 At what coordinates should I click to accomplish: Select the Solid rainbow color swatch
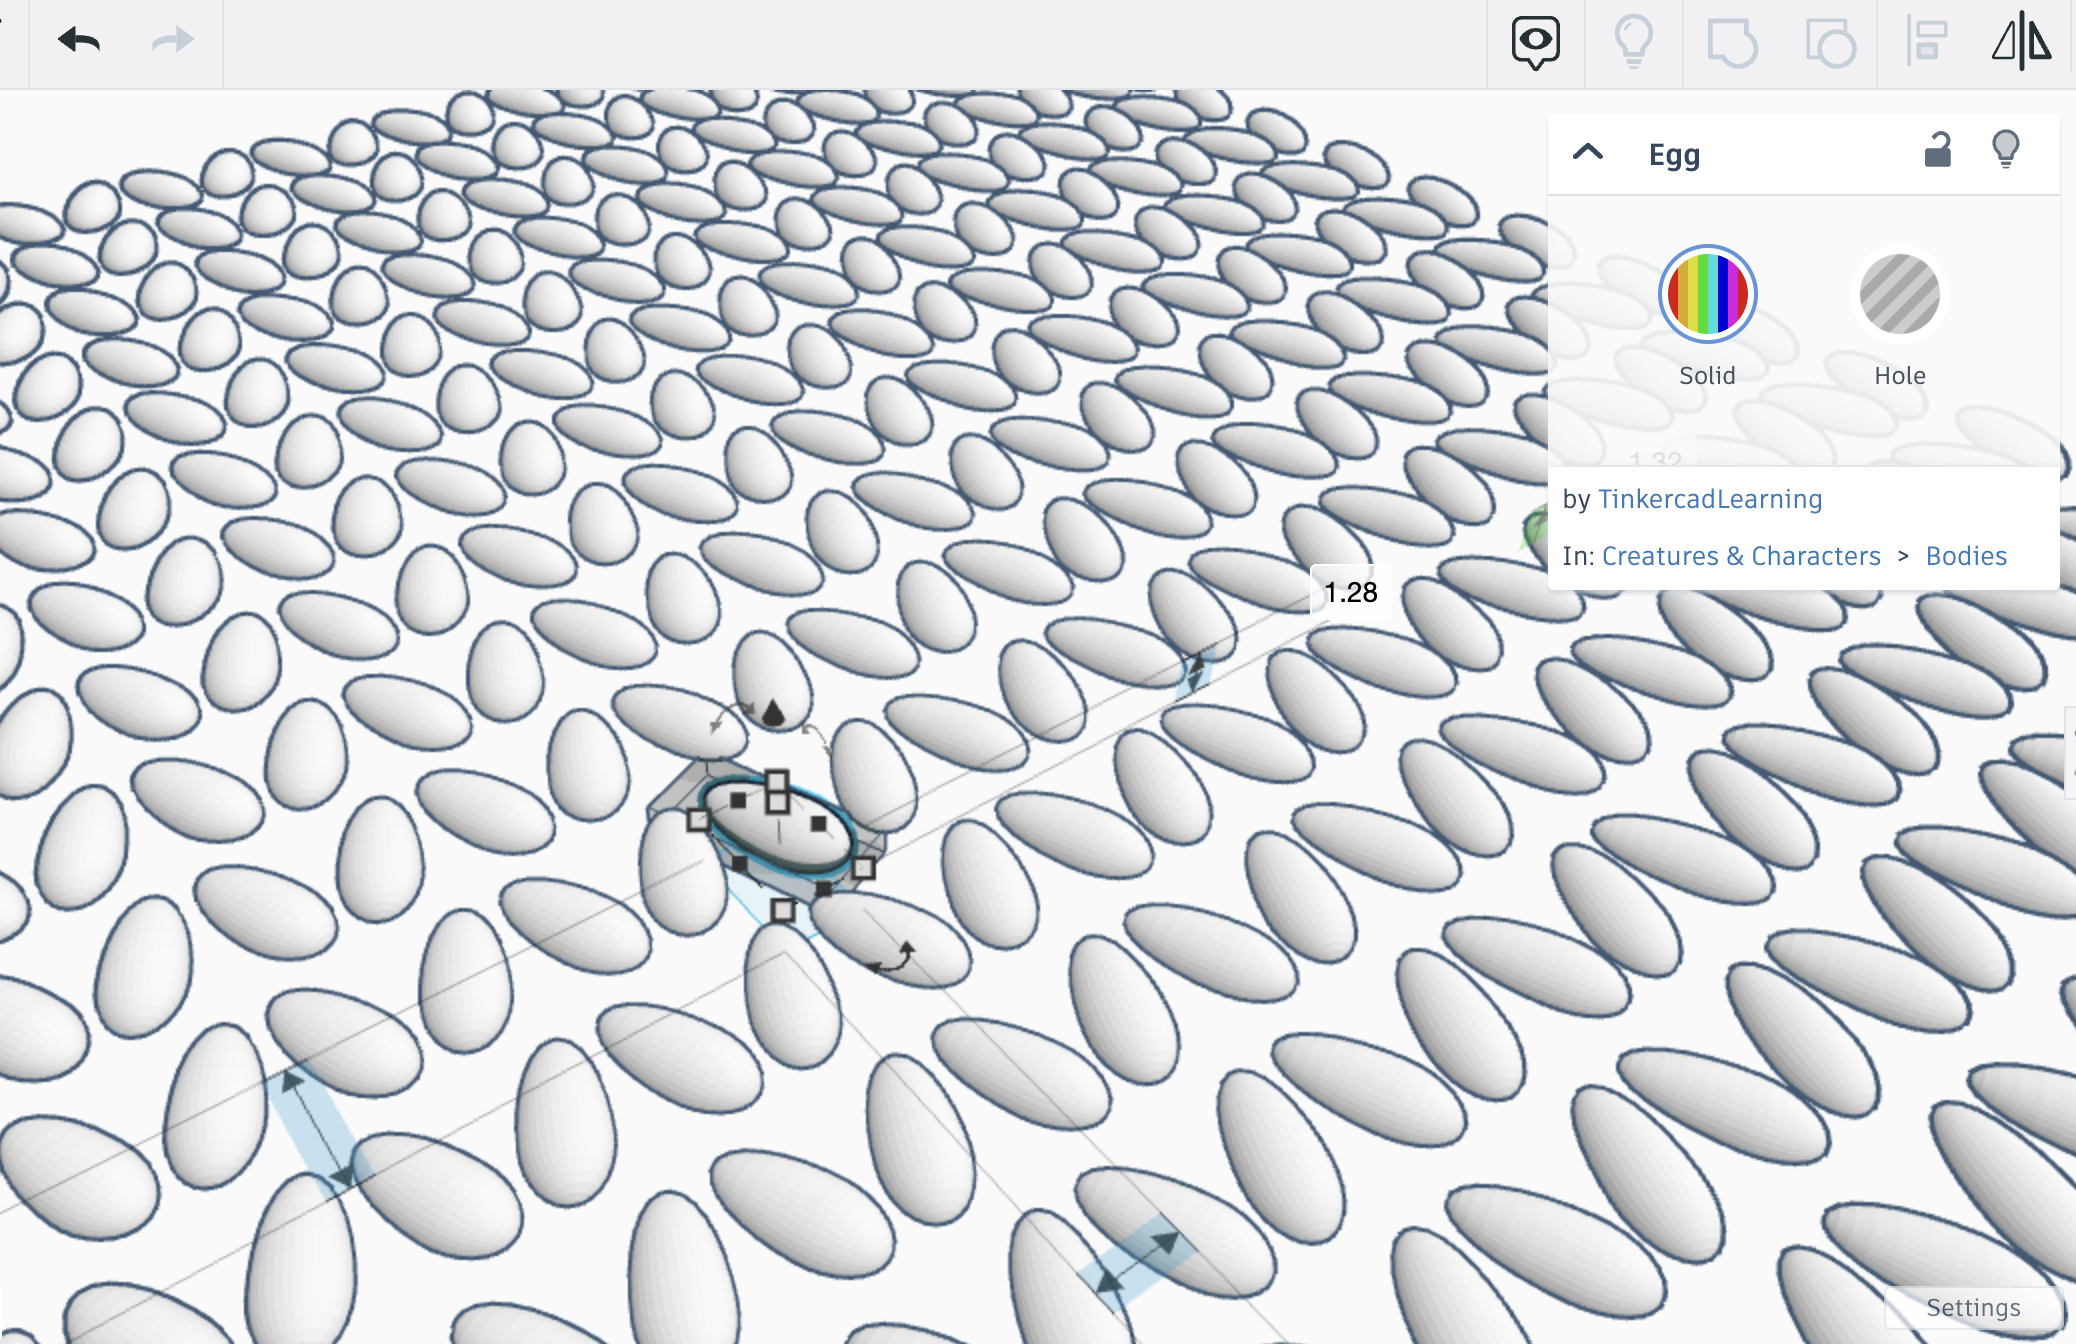pyautogui.click(x=1707, y=294)
